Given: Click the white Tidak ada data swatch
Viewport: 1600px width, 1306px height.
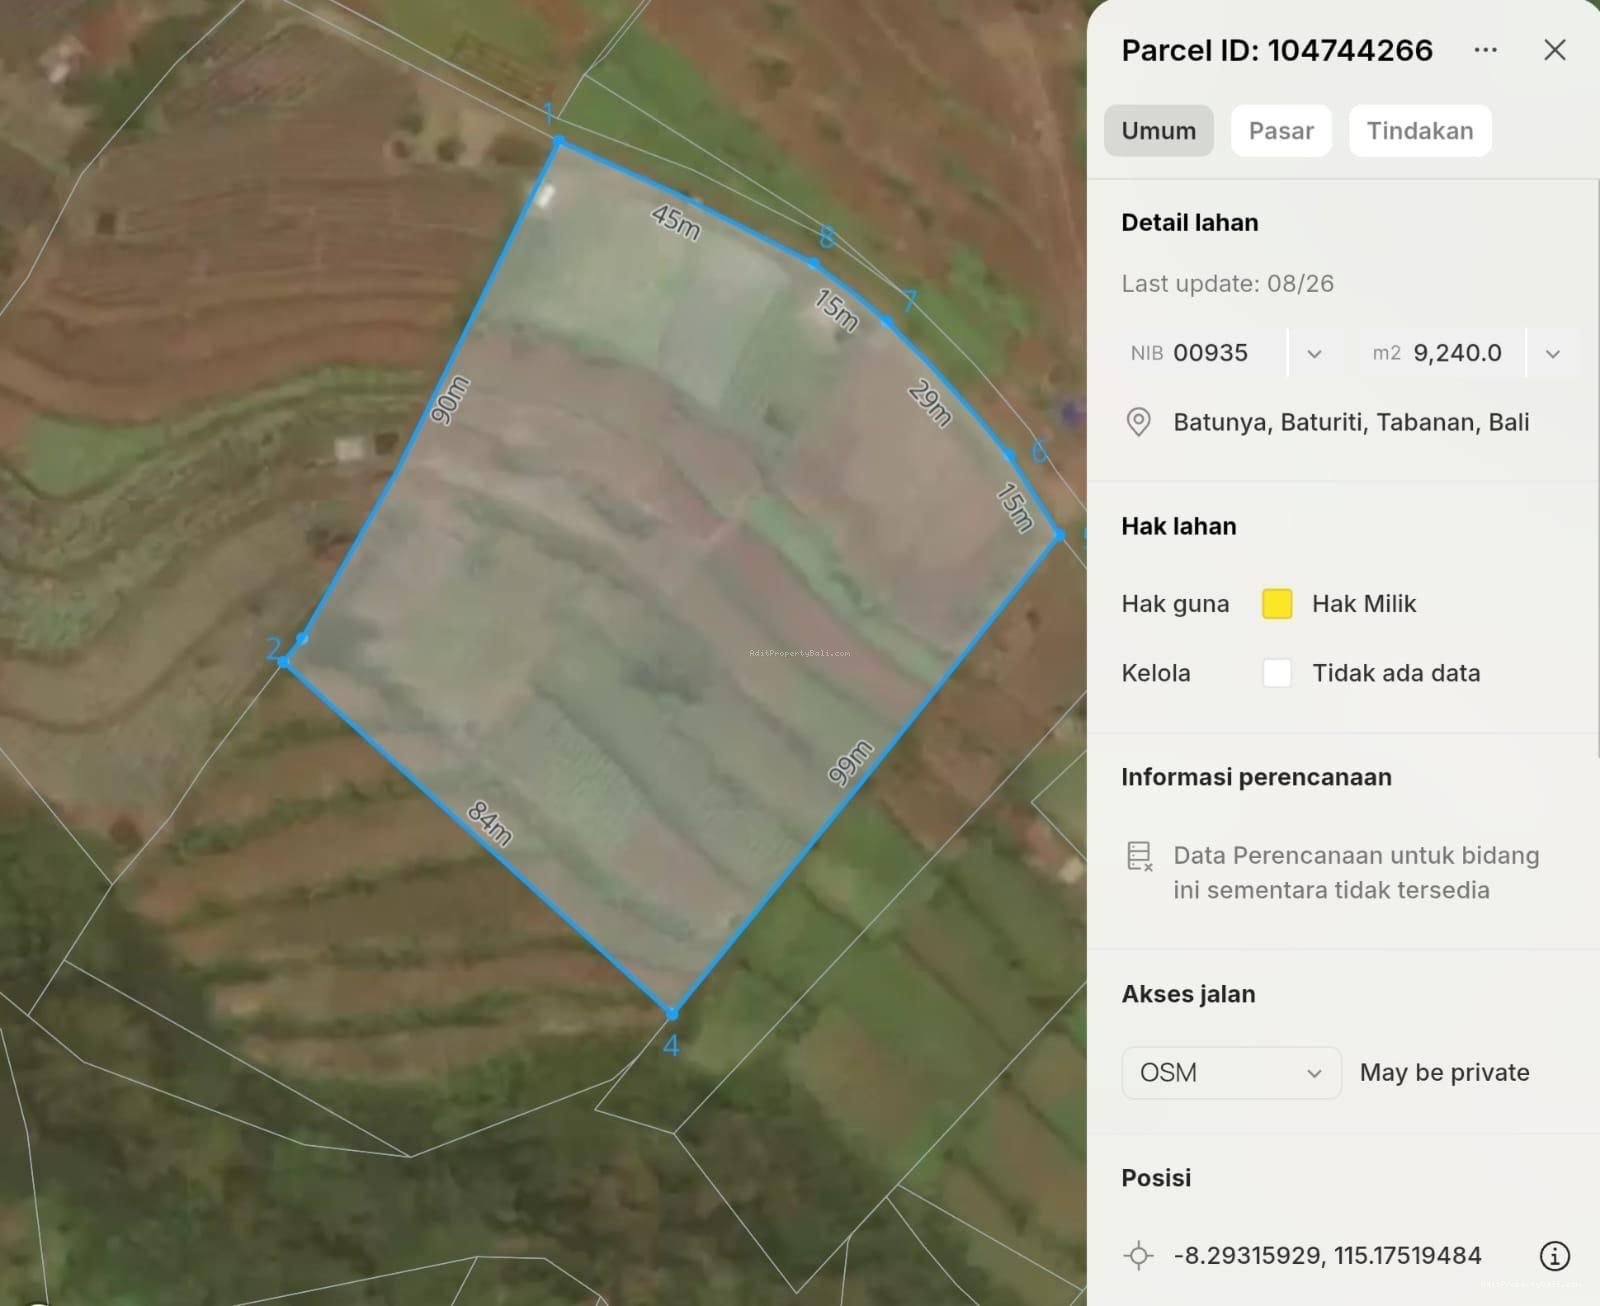Looking at the screenshot, I should 1277,673.
